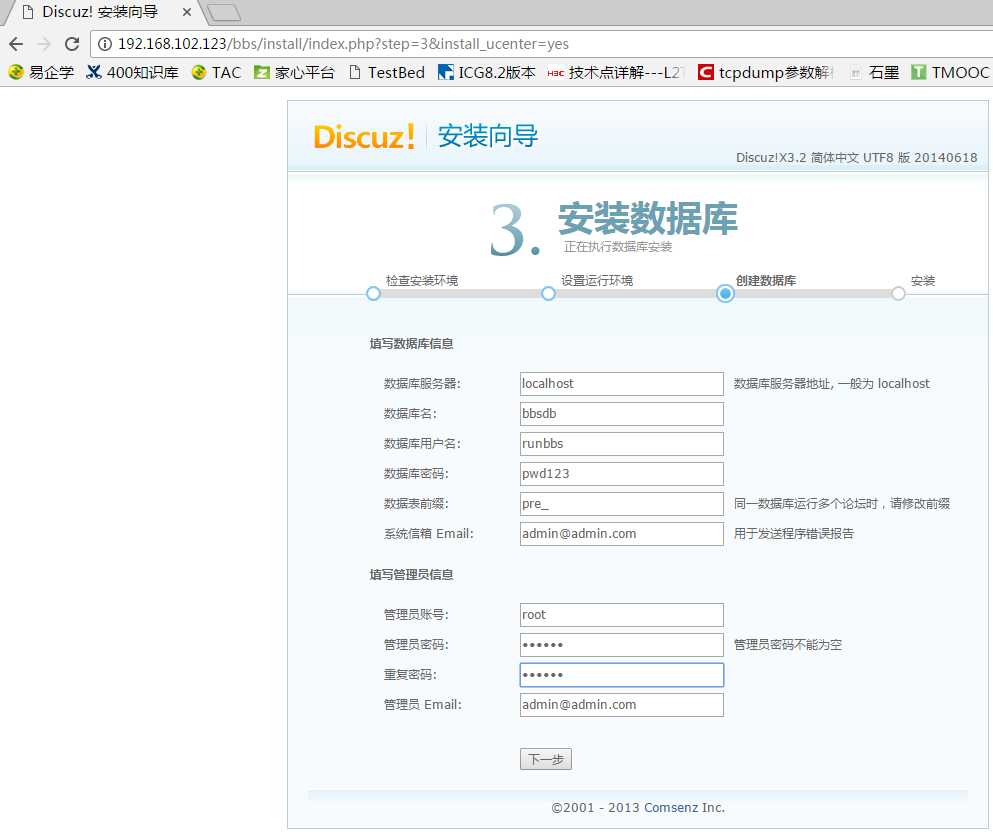Open a new tab button
993x832 pixels.
tap(224, 12)
